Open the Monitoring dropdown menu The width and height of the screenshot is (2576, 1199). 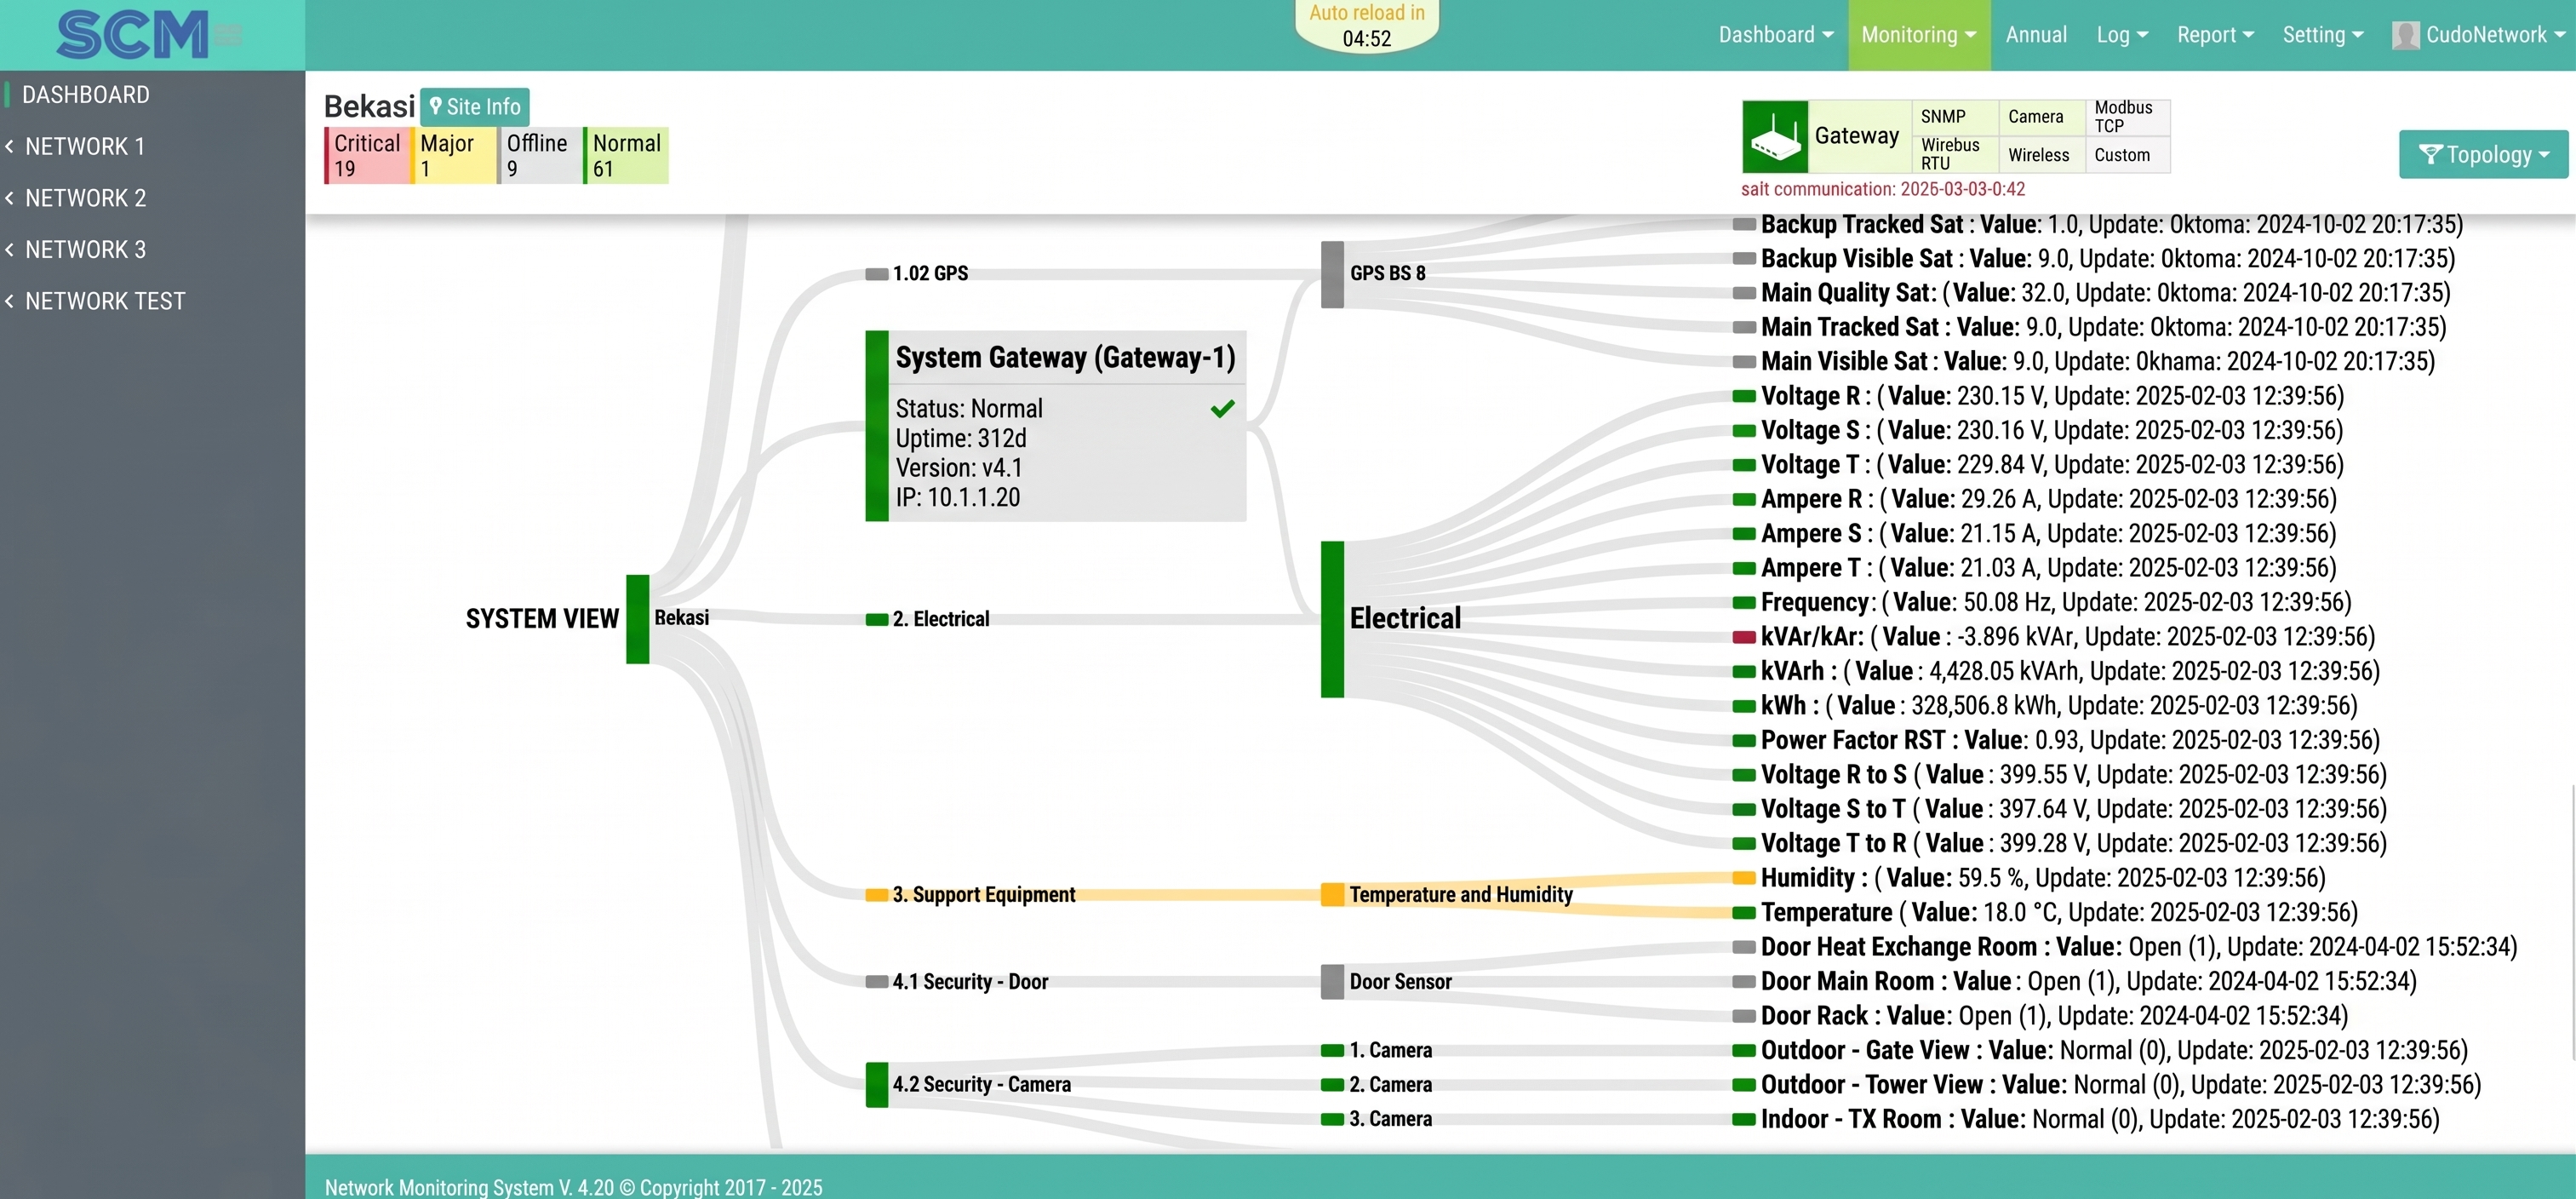(1919, 35)
